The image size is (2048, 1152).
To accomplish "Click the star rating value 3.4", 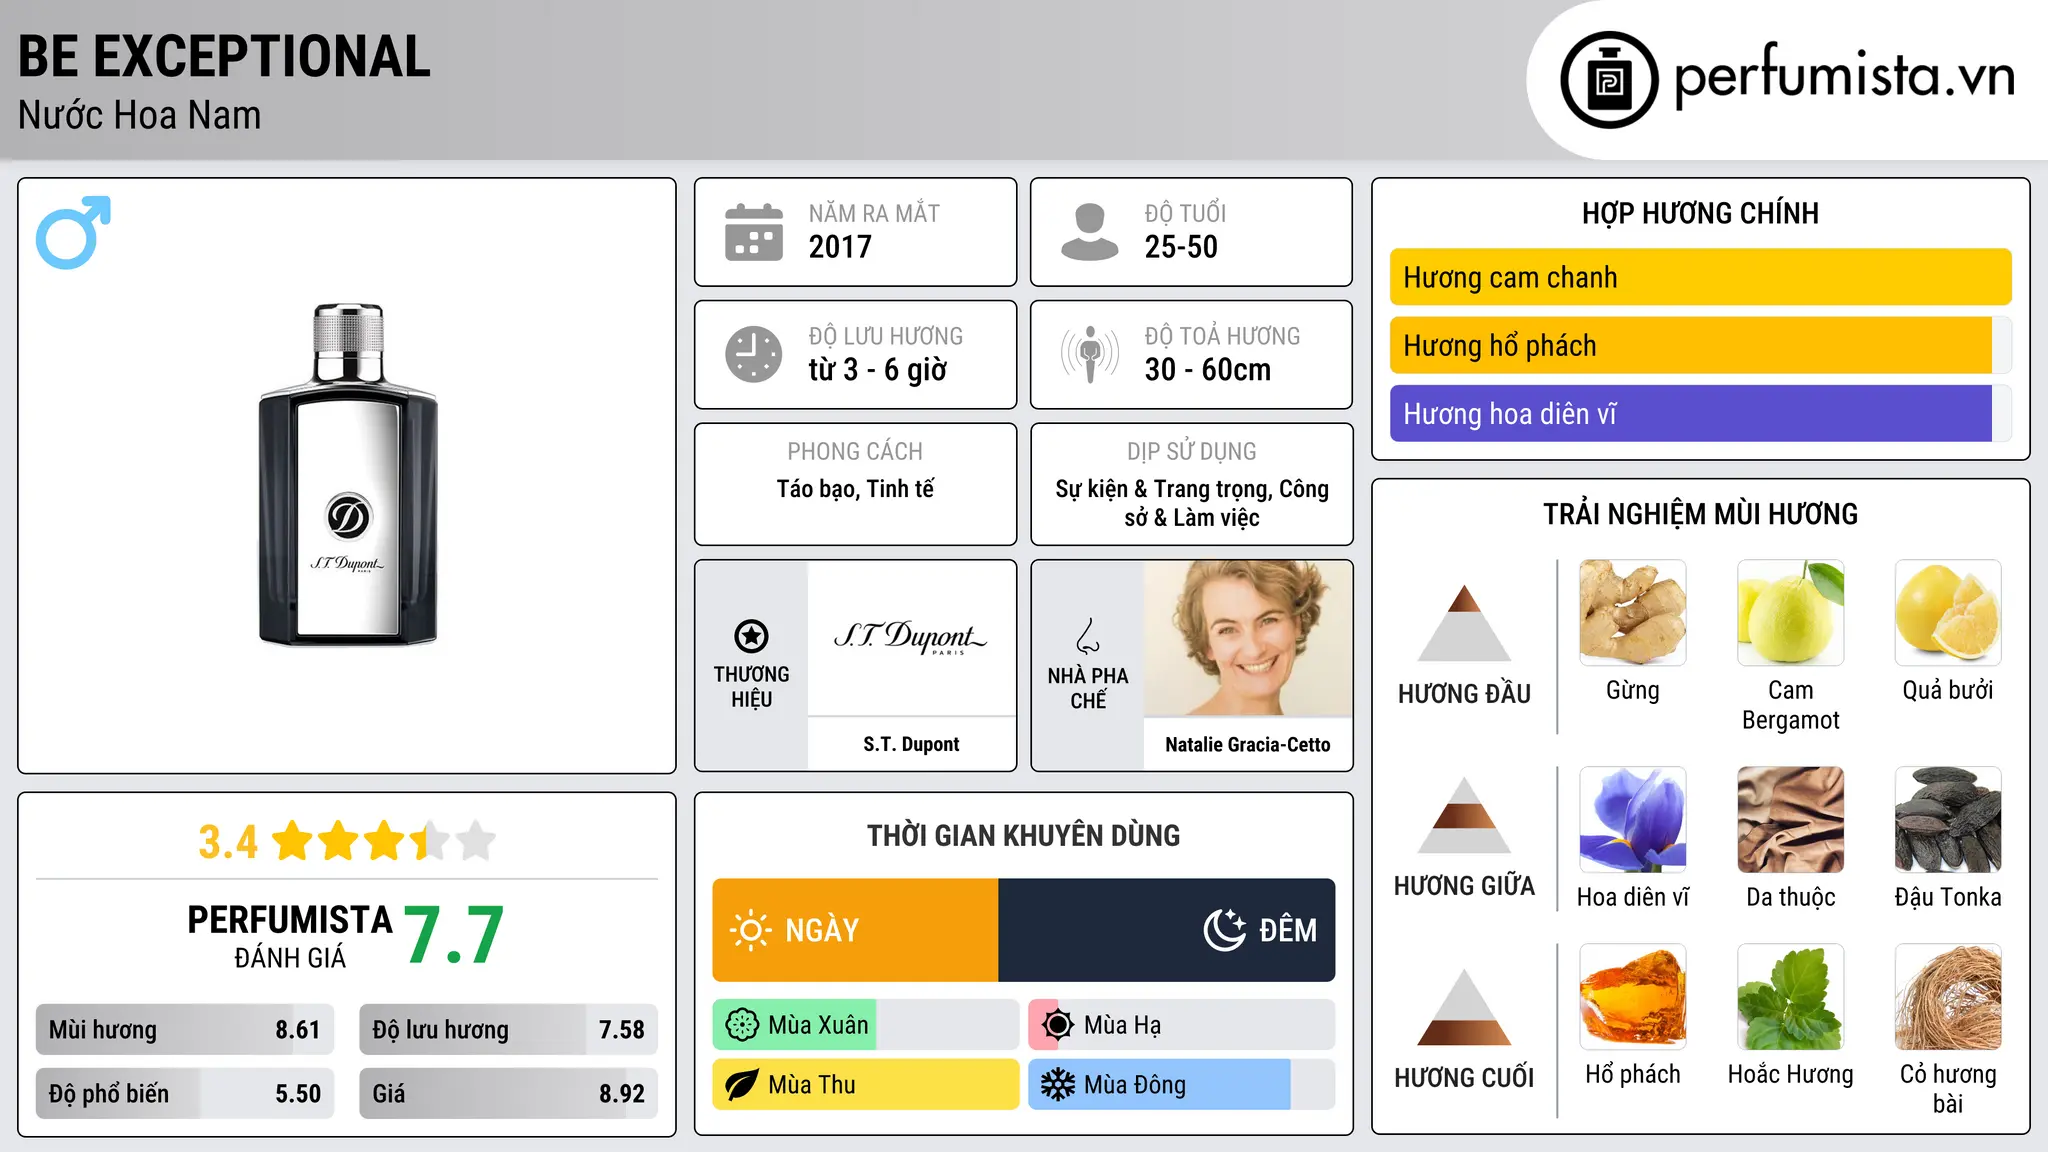I will tap(228, 842).
